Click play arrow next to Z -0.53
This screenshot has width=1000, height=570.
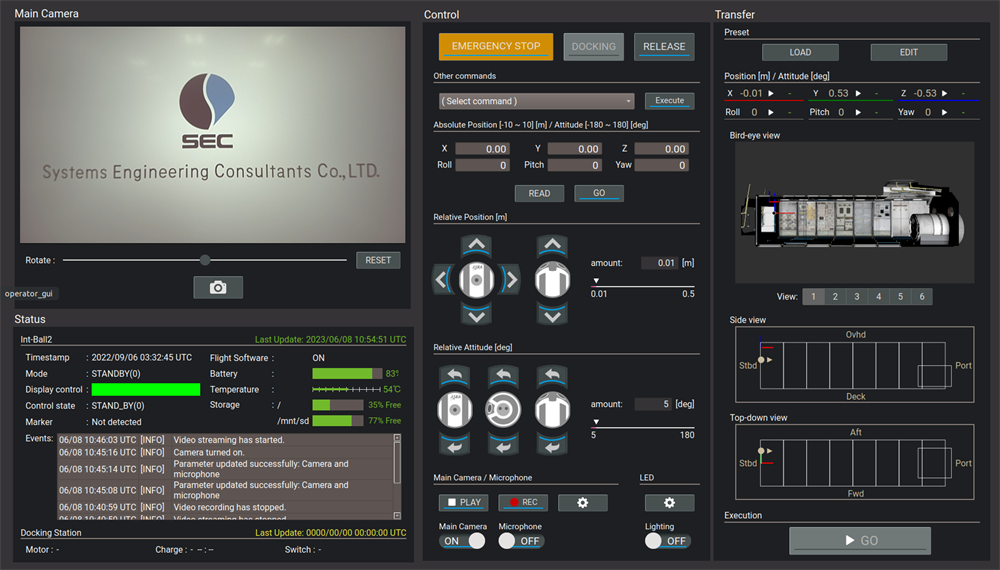[945, 93]
